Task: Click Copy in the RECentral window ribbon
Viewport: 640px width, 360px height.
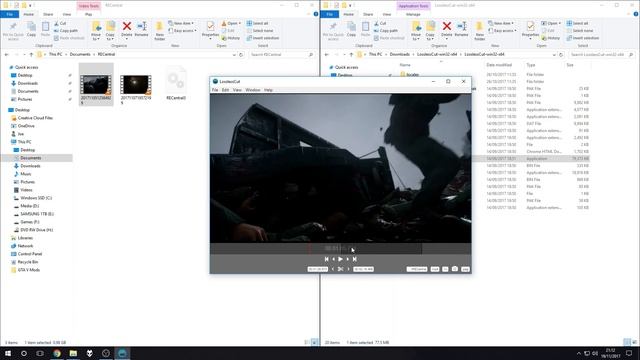Action: [x=31, y=29]
